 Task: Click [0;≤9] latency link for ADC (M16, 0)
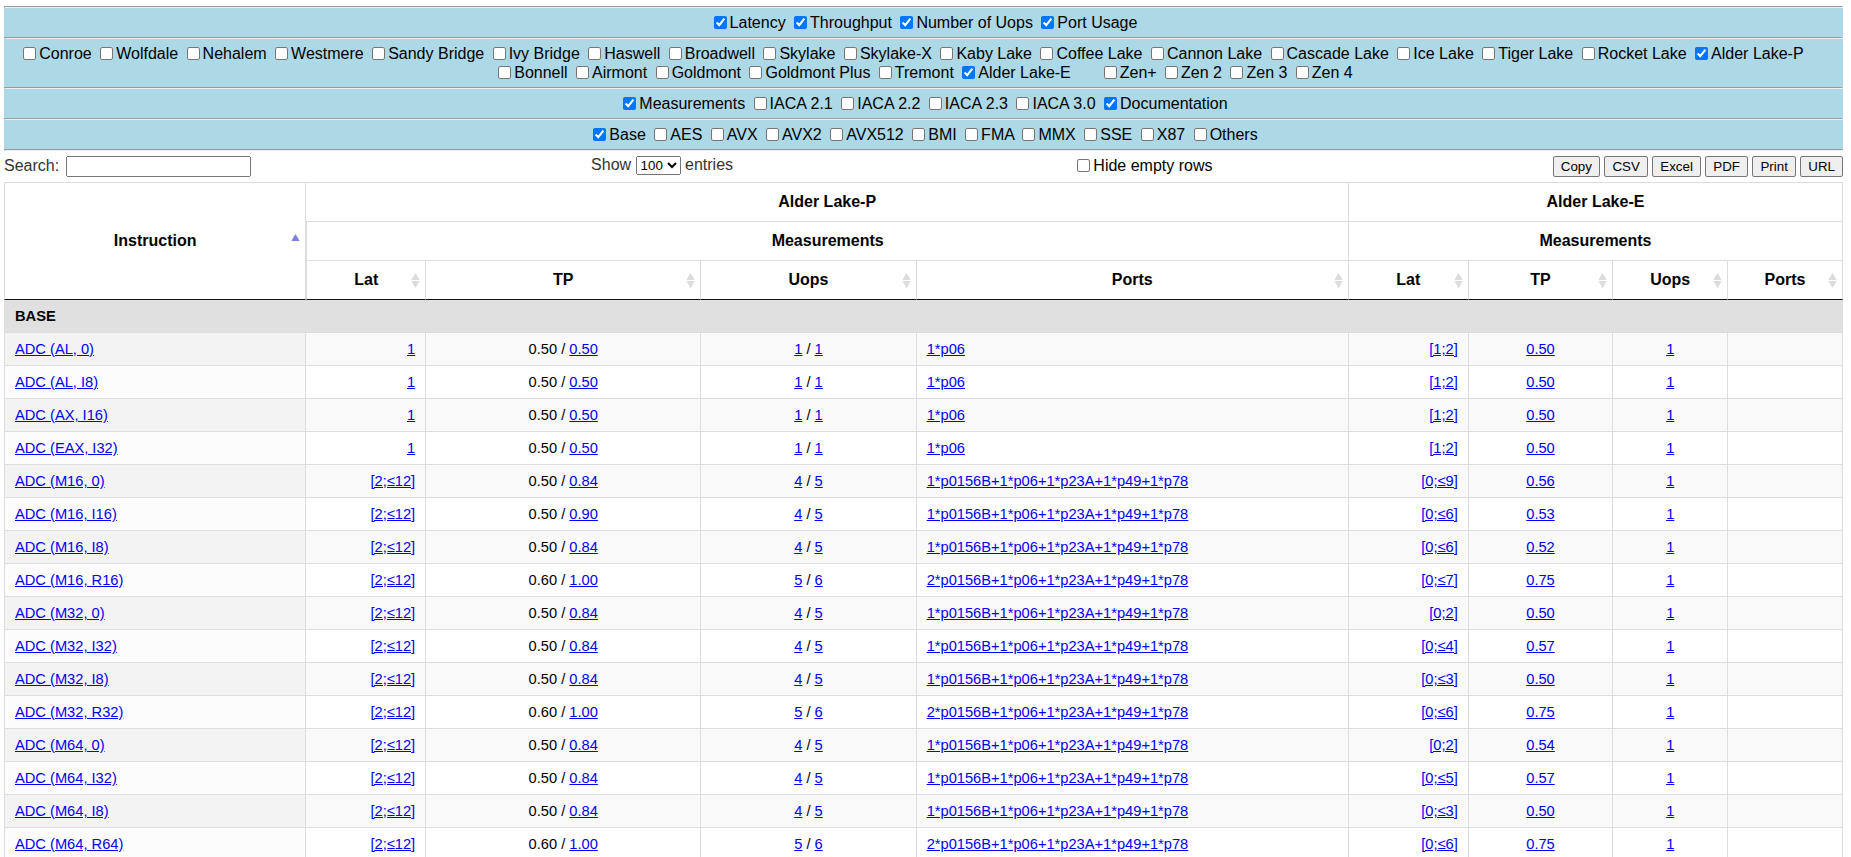coord(1439,481)
